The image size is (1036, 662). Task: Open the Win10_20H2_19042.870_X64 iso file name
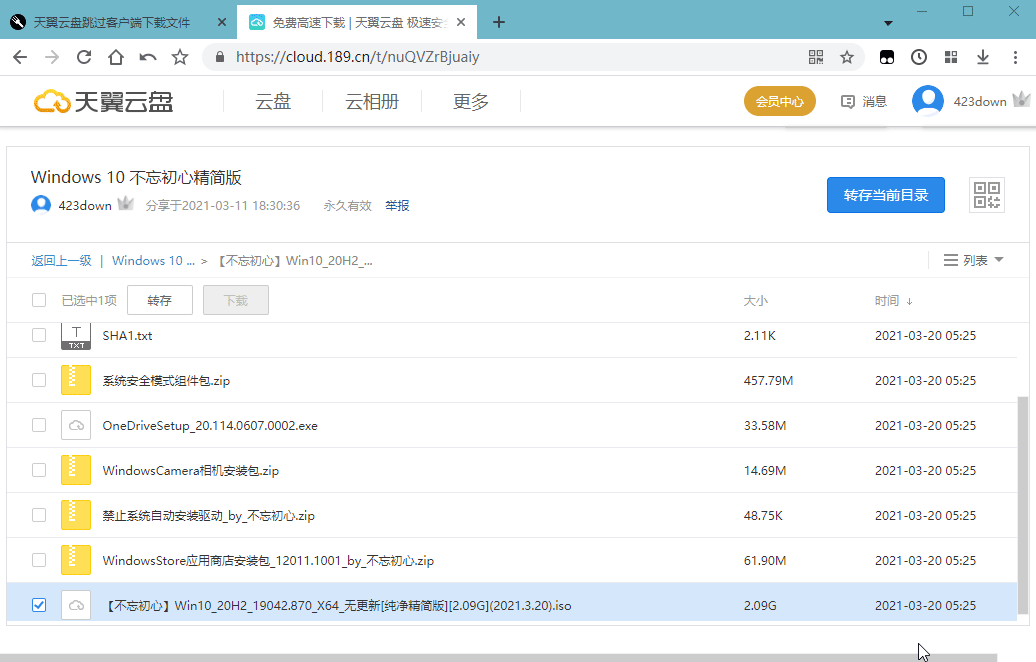click(x=337, y=605)
